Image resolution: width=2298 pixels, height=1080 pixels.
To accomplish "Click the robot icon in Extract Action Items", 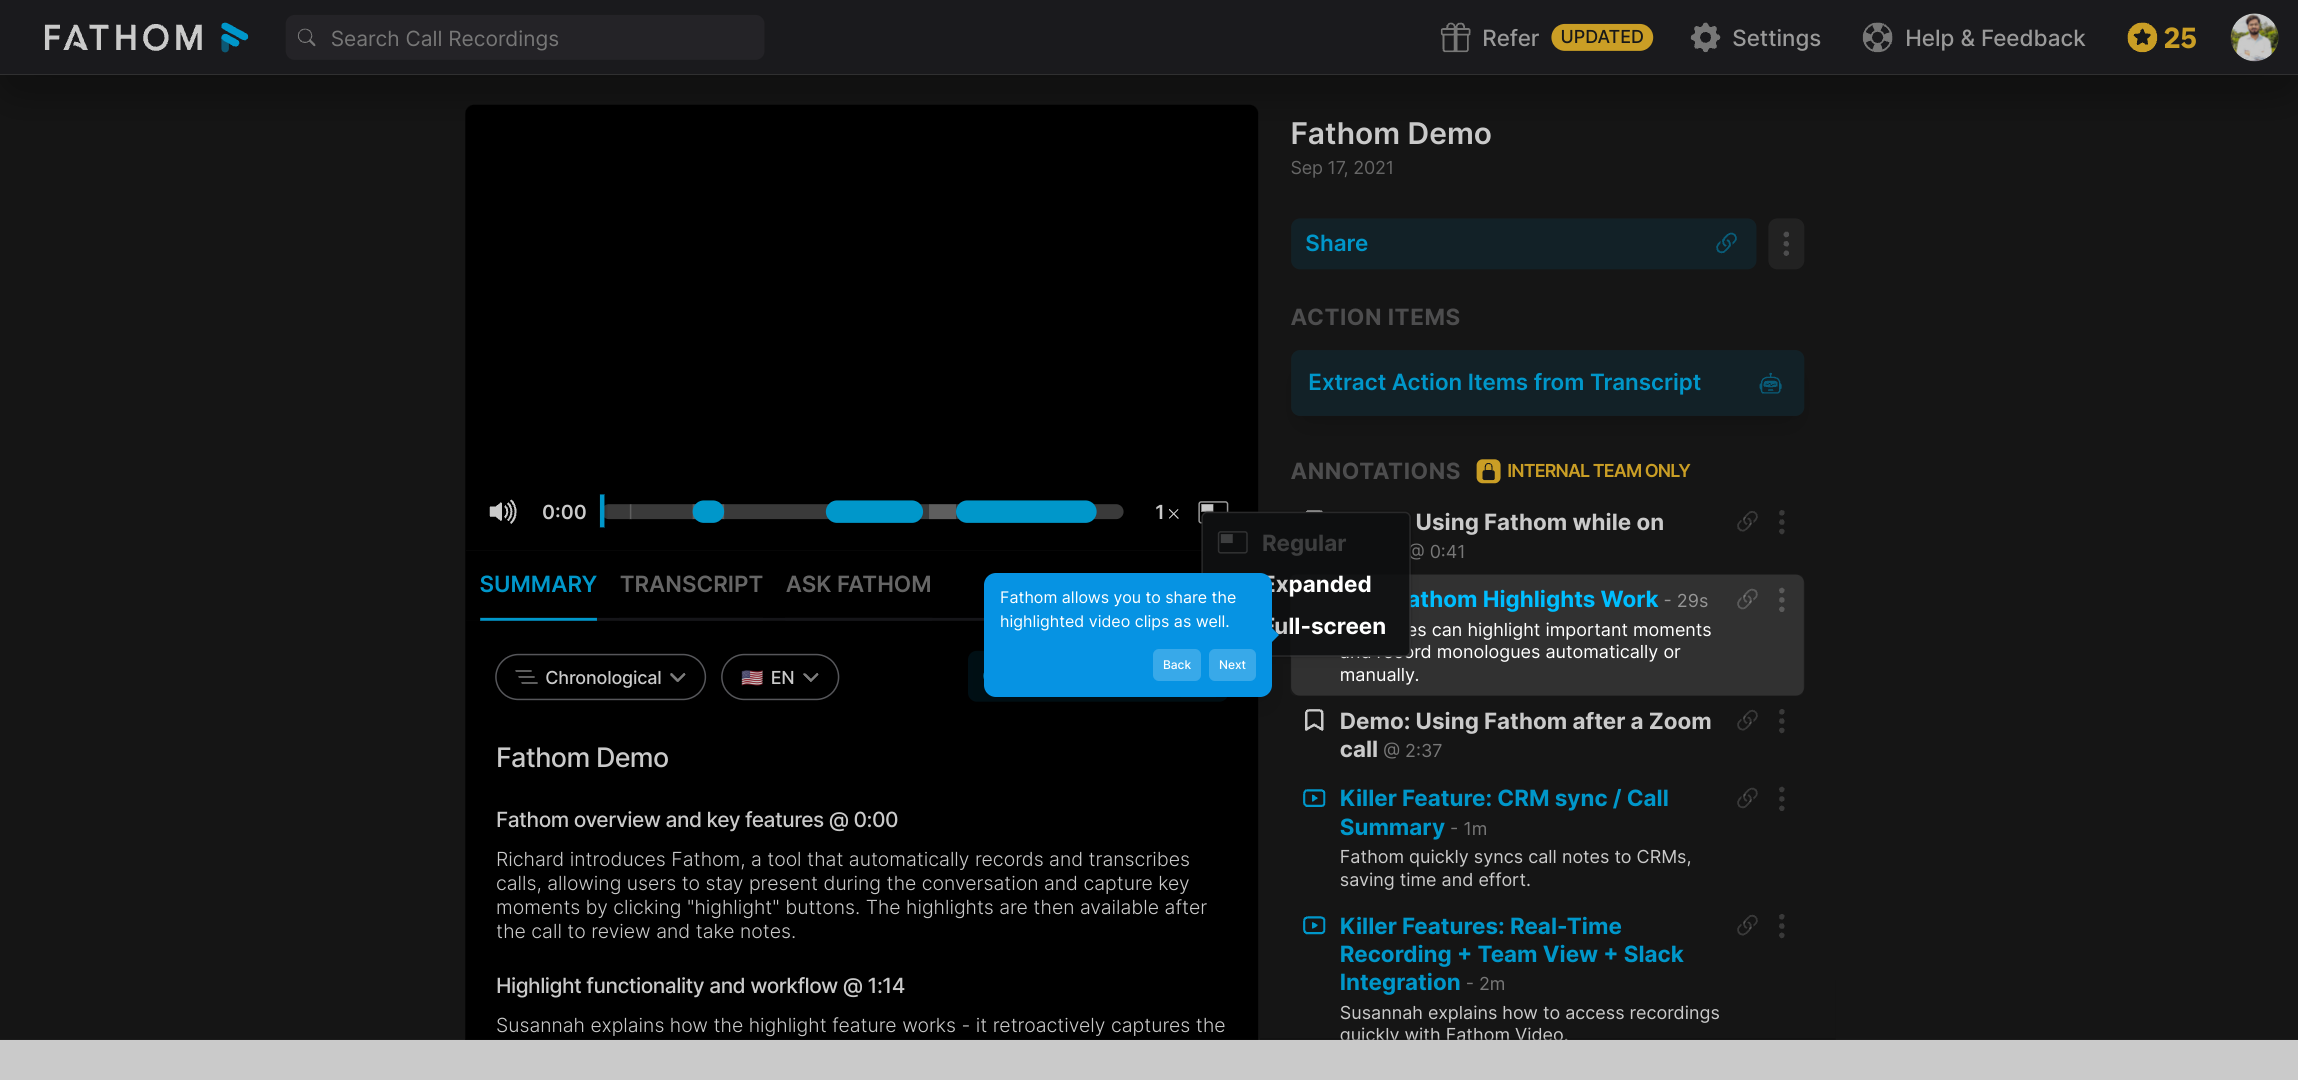I will 1771,384.
